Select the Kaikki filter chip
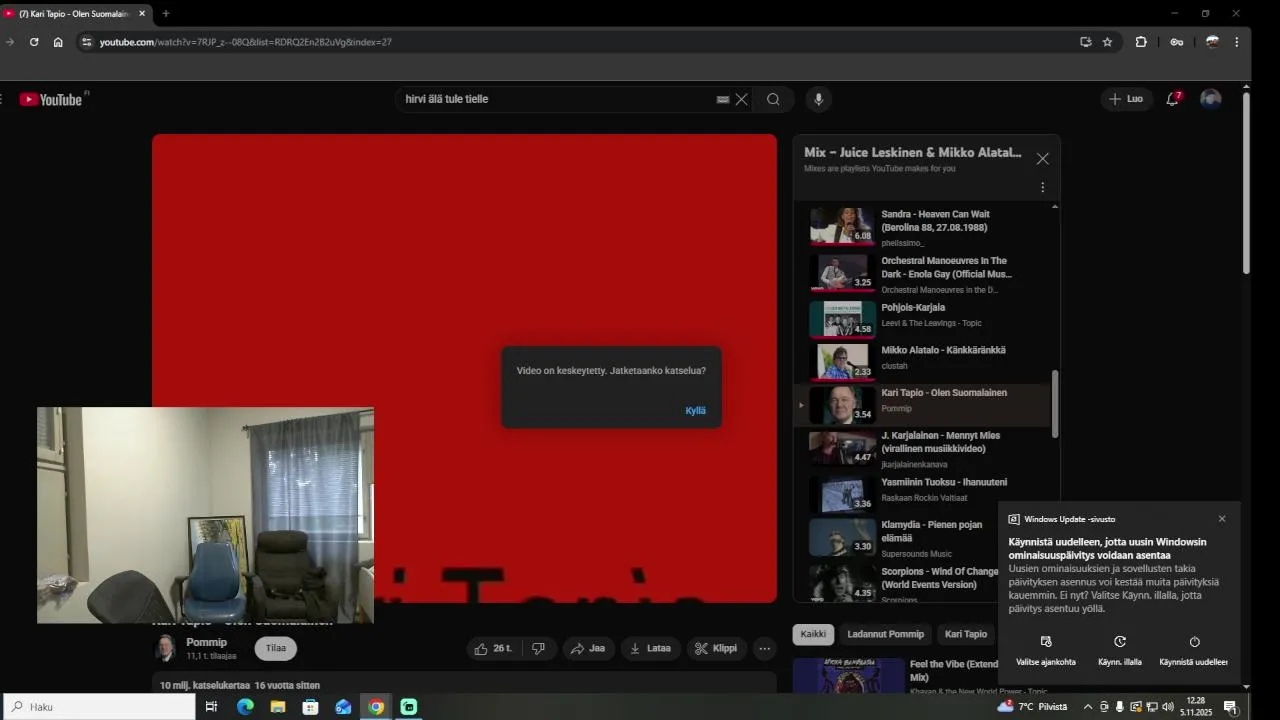Screen dimensions: 1280x720 (x=813, y=634)
